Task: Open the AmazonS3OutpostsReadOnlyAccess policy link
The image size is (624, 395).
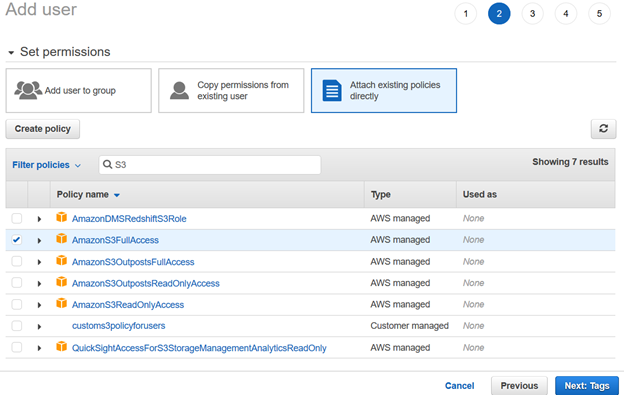Action: click(x=146, y=283)
